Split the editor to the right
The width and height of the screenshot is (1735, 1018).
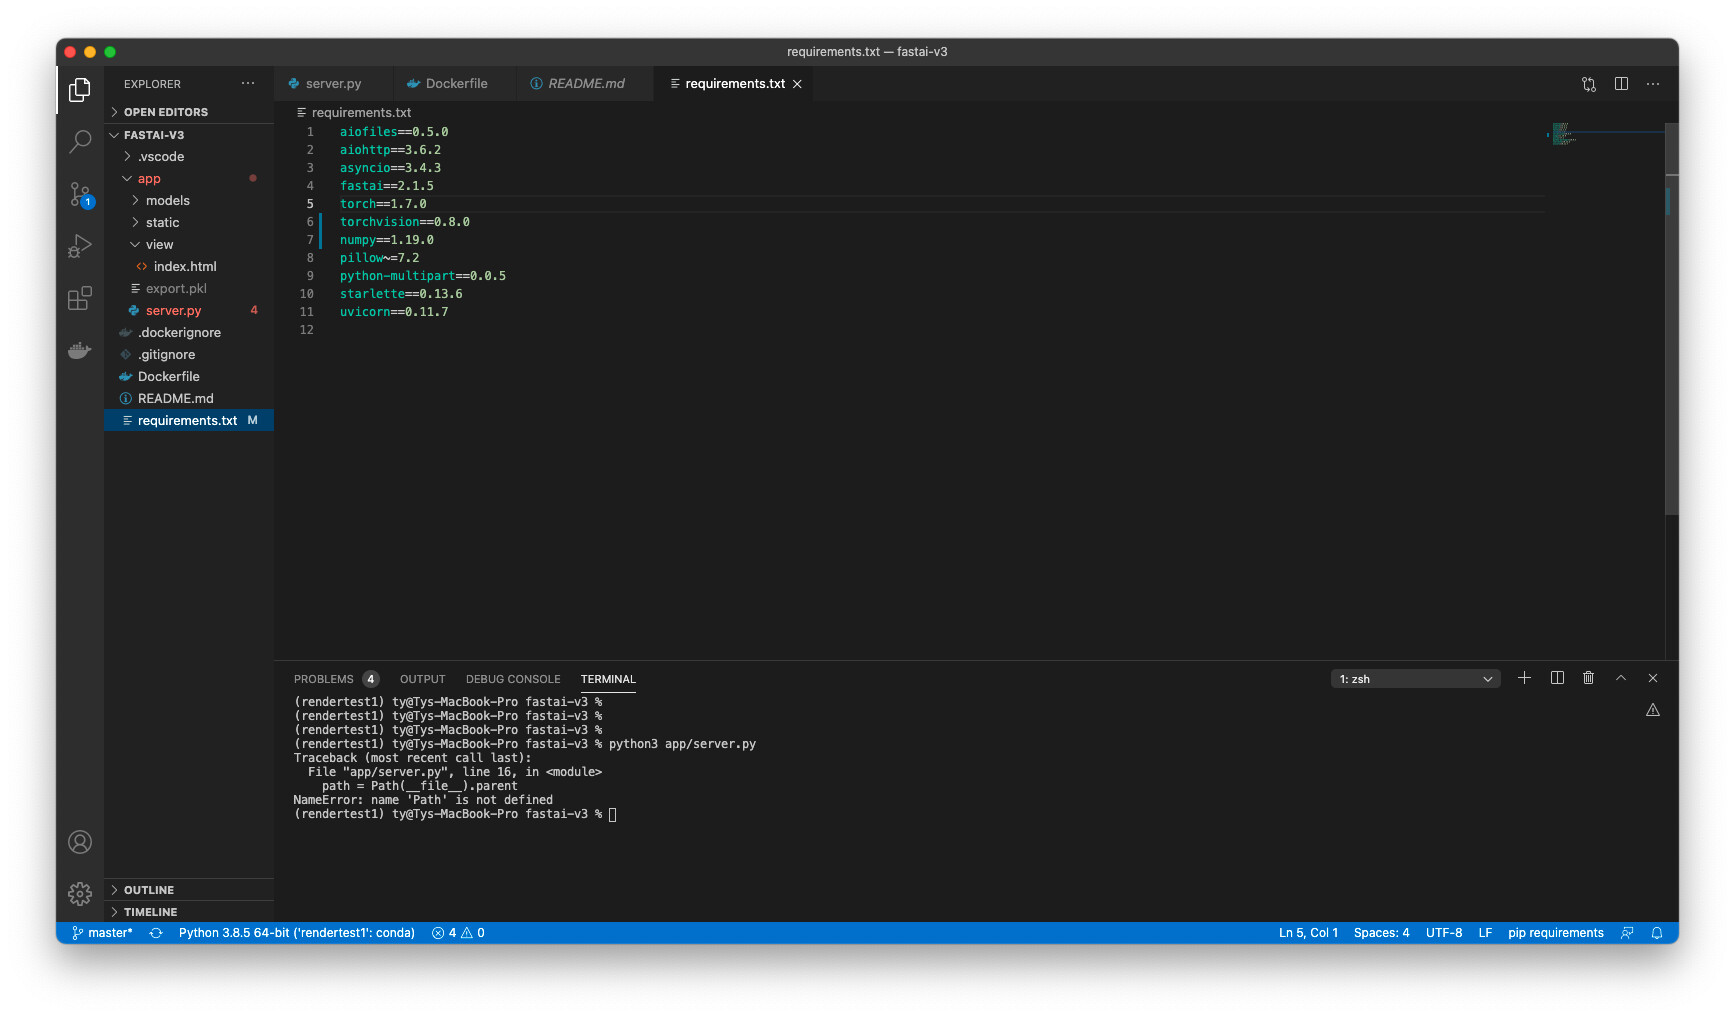[1621, 84]
